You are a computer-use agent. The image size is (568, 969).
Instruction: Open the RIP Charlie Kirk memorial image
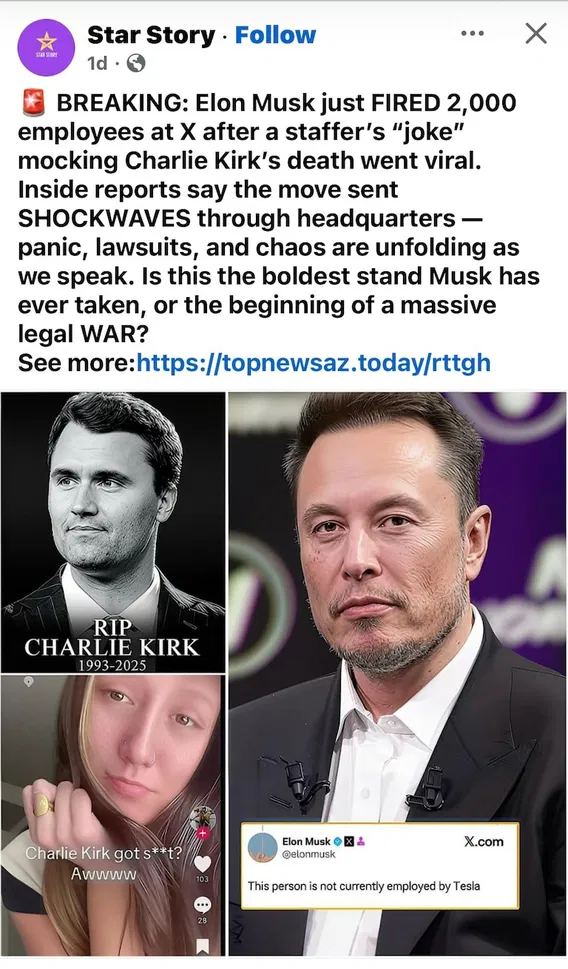[113, 532]
